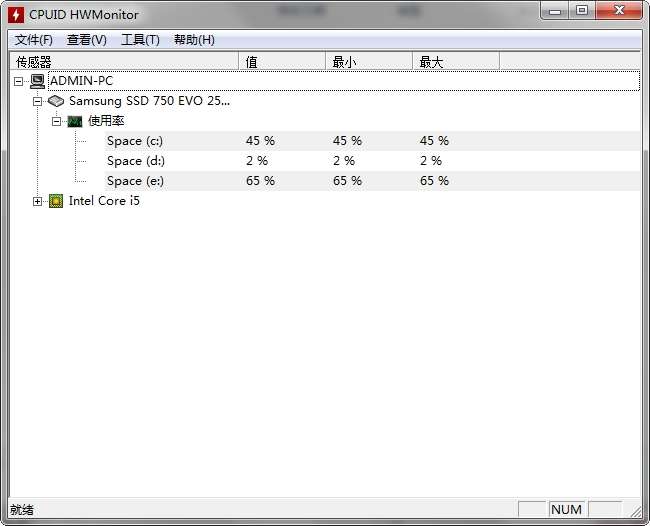This screenshot has width=650, height=526.
Task: Click the Intel Core i5 chip icon
Action: [56, 201]
